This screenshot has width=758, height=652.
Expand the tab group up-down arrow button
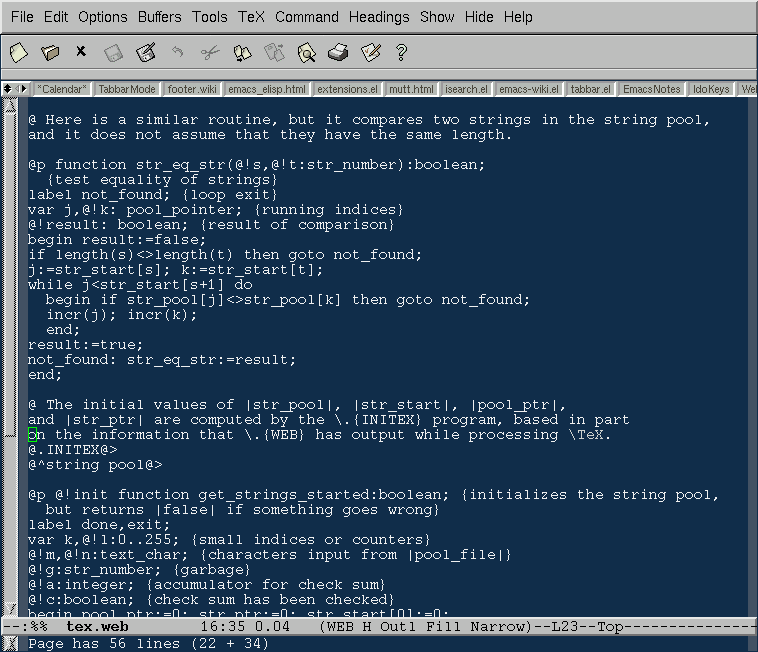7,89
